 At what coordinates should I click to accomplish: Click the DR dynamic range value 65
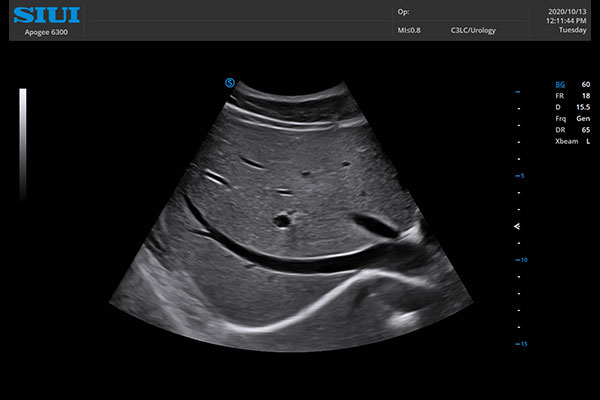coord(584,130)
